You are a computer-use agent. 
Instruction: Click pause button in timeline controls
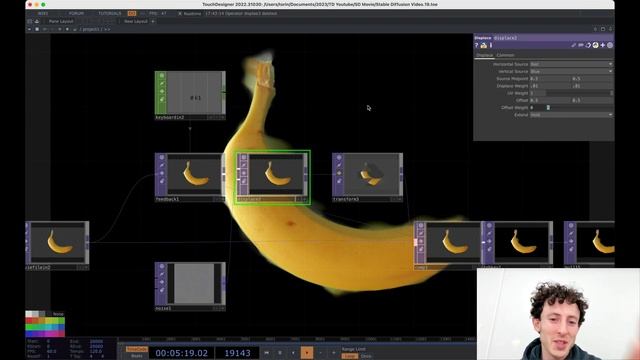tap(280, 353)
